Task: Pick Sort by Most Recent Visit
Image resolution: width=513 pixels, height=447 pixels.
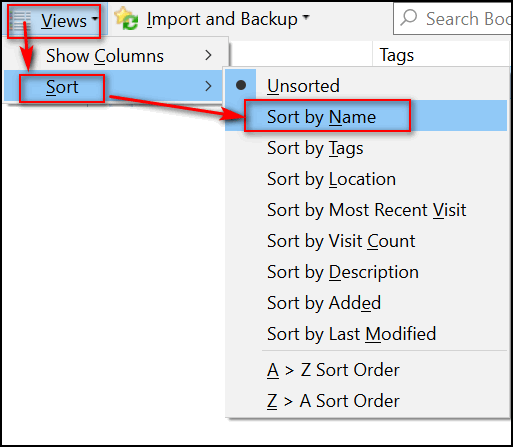Action: click(x=366, y=210)
